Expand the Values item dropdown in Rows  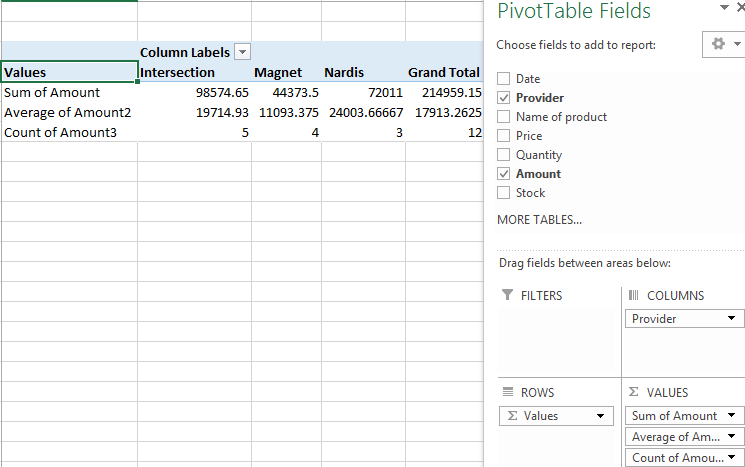(x=601, y=416)
